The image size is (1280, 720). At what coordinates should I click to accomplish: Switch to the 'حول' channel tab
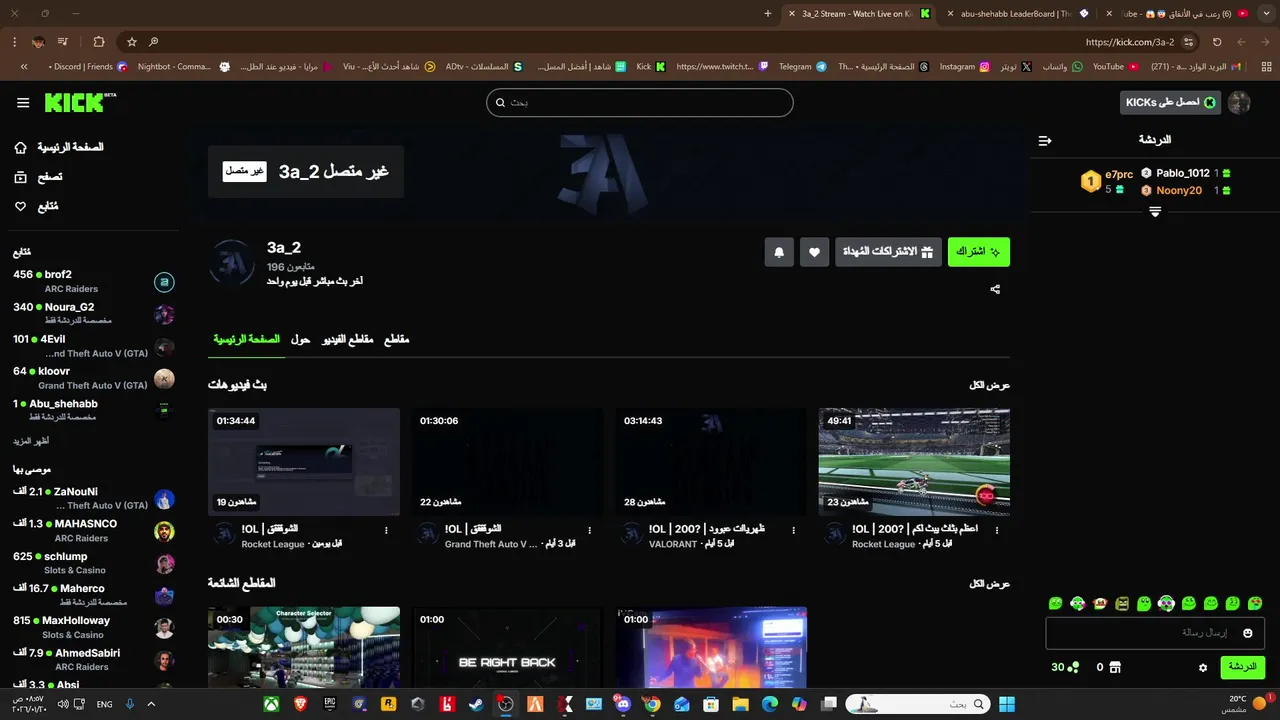[300, 340]
